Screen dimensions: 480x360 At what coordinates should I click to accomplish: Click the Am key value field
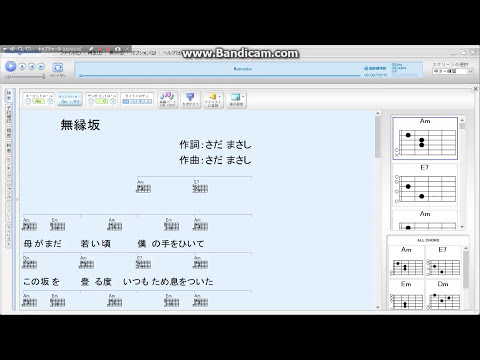coord(39,101)
